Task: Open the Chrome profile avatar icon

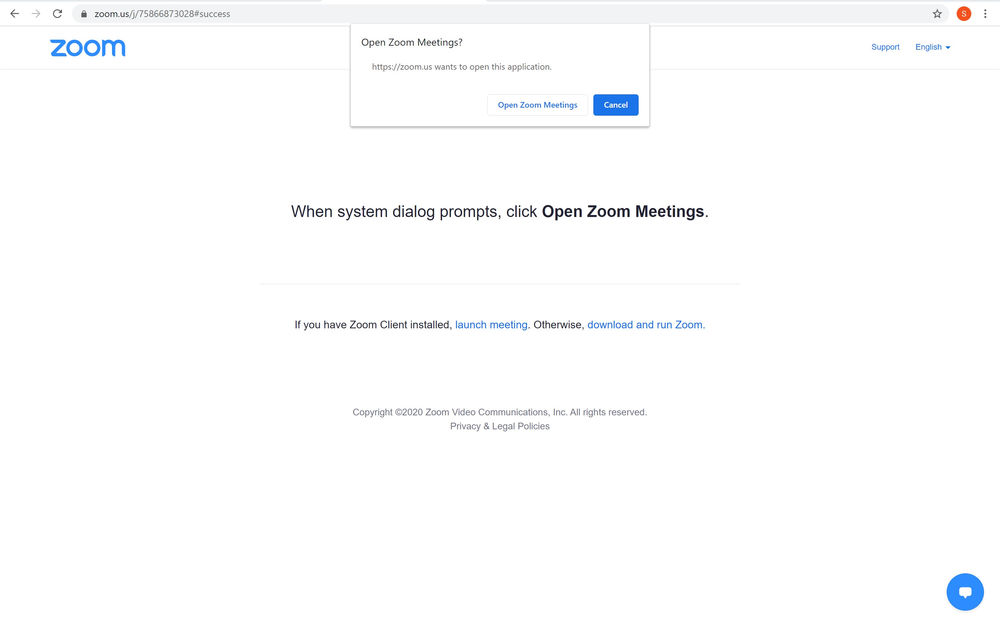Action: tap(963, 13)
